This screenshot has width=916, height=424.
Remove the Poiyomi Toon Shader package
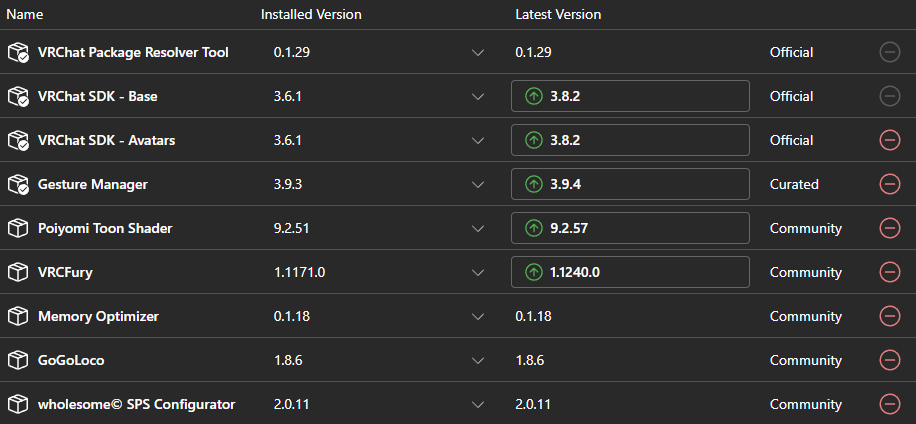(889, 228)
